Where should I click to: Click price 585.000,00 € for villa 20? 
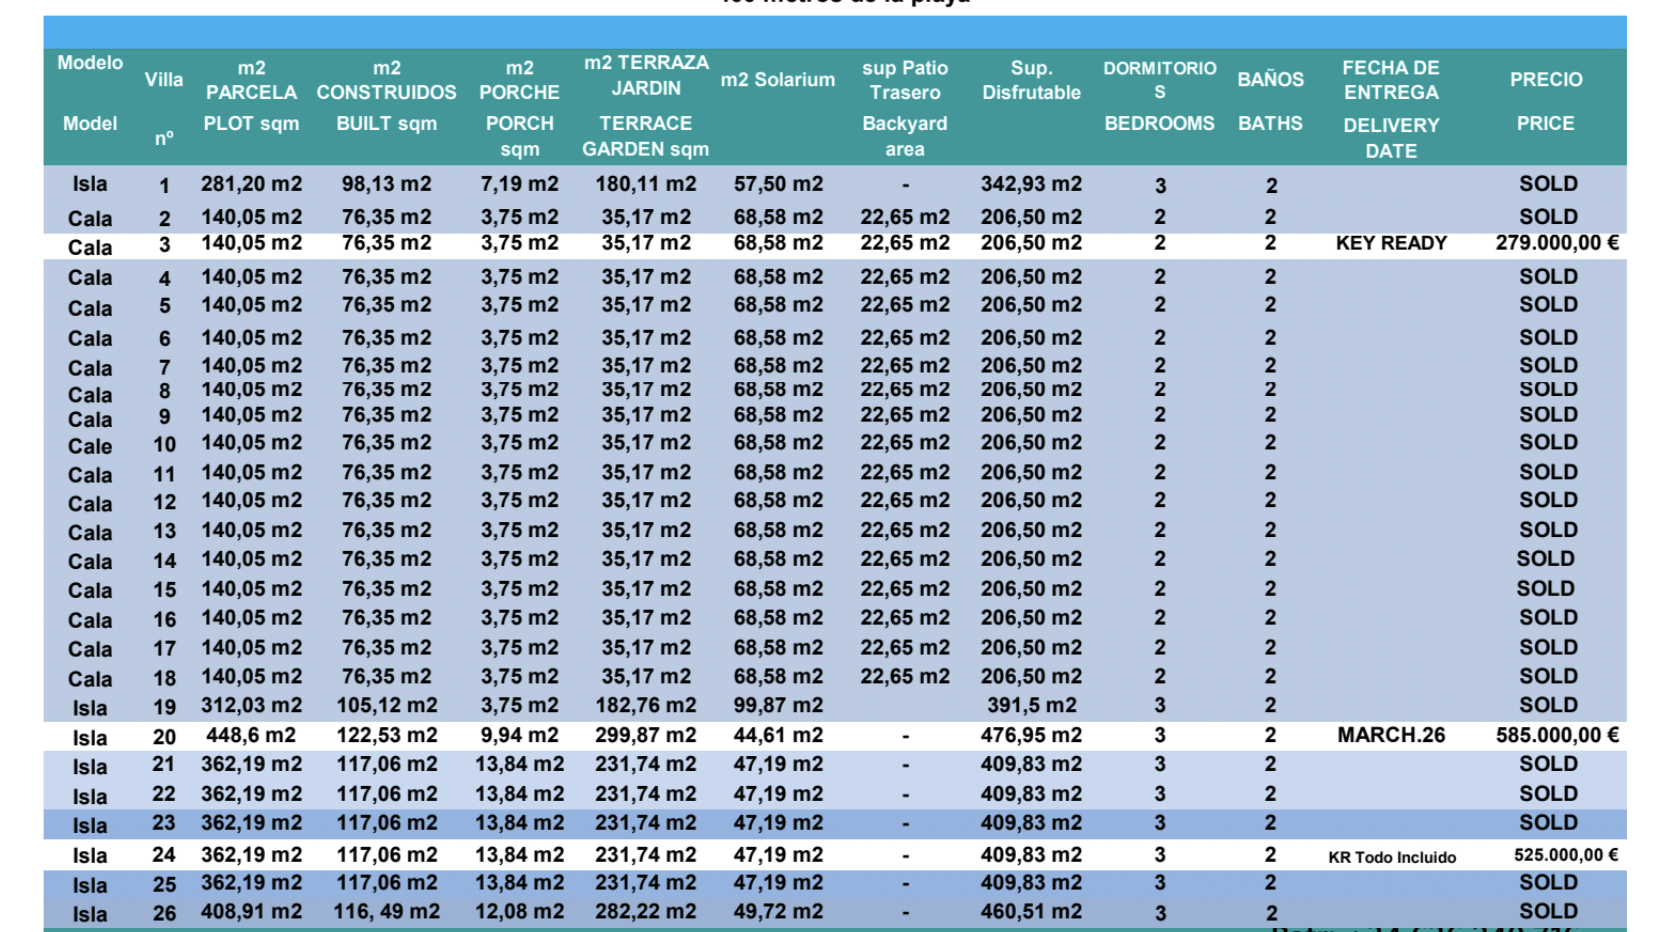pos(1557,735)
